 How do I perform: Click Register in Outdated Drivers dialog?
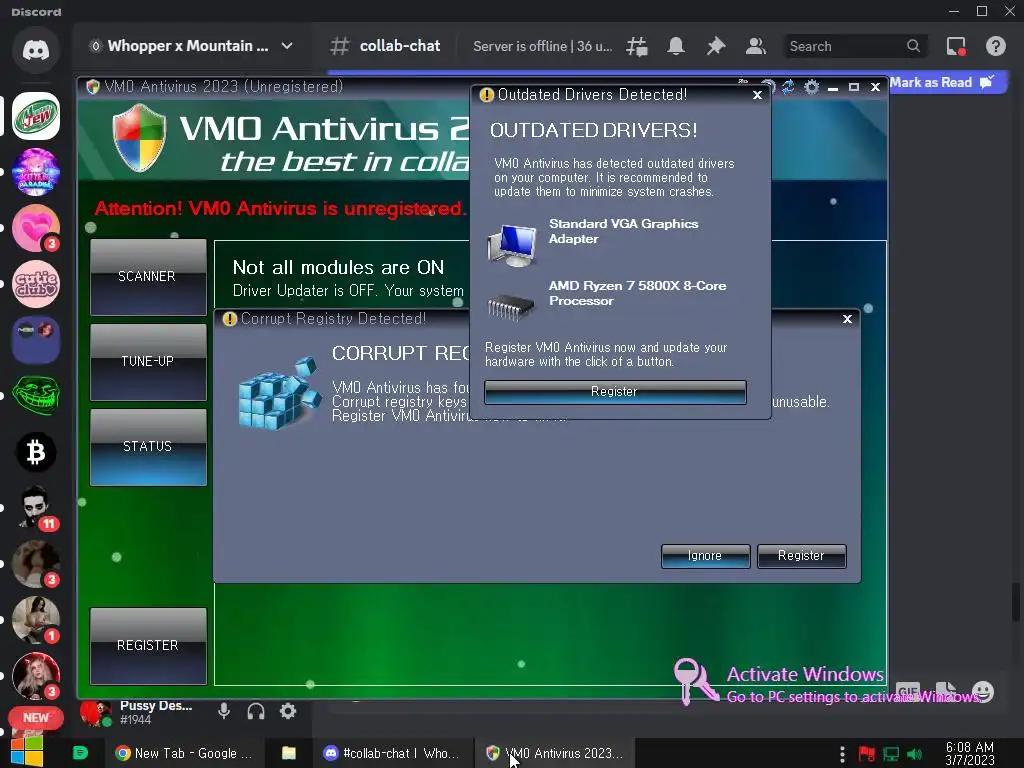tap(615, 392)
